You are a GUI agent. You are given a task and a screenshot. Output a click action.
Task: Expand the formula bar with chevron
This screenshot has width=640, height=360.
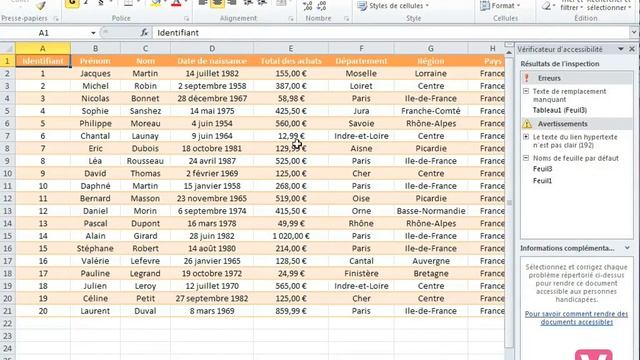[634, 33]
